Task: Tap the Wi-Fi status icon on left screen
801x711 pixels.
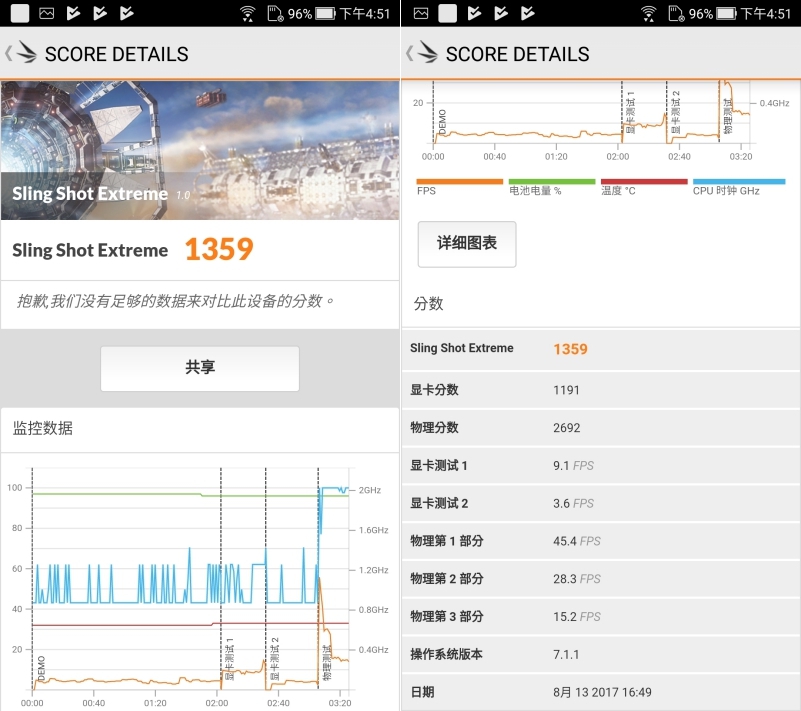Action: pyautogui.click(x=247, y=13)
